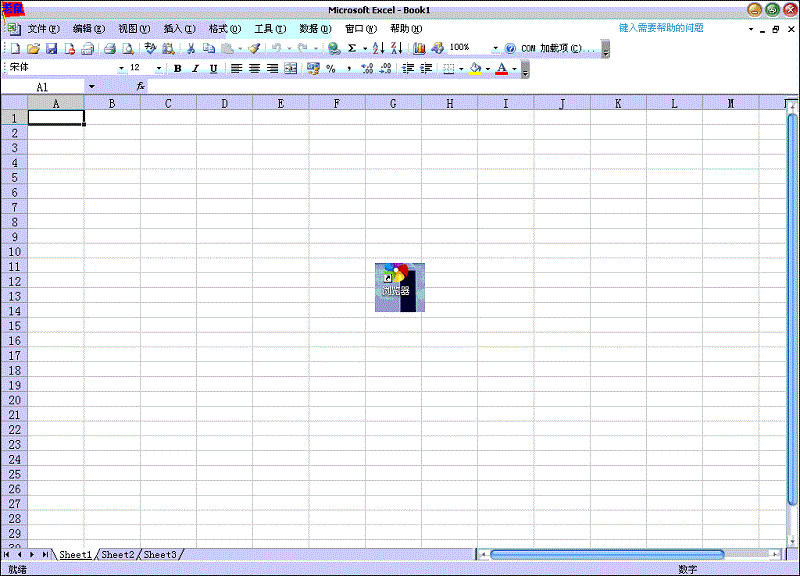Click the AutoSum sigma button

[x=352, y=48]
